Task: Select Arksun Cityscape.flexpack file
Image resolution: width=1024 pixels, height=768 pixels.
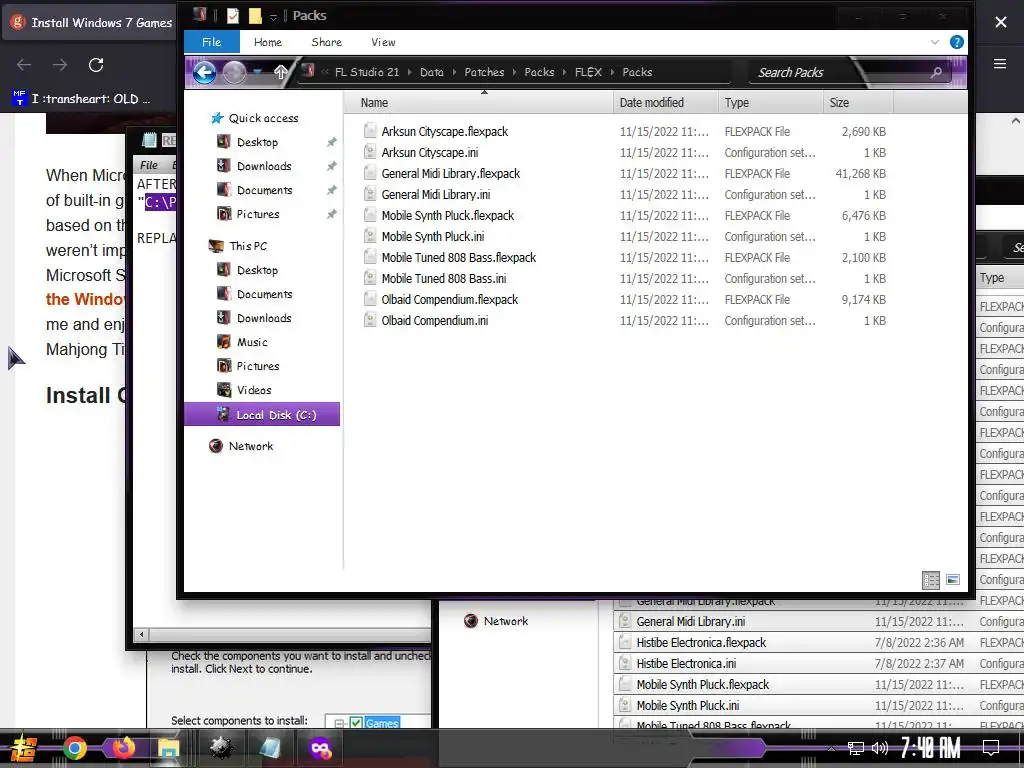Action: (x=444, y=131)
